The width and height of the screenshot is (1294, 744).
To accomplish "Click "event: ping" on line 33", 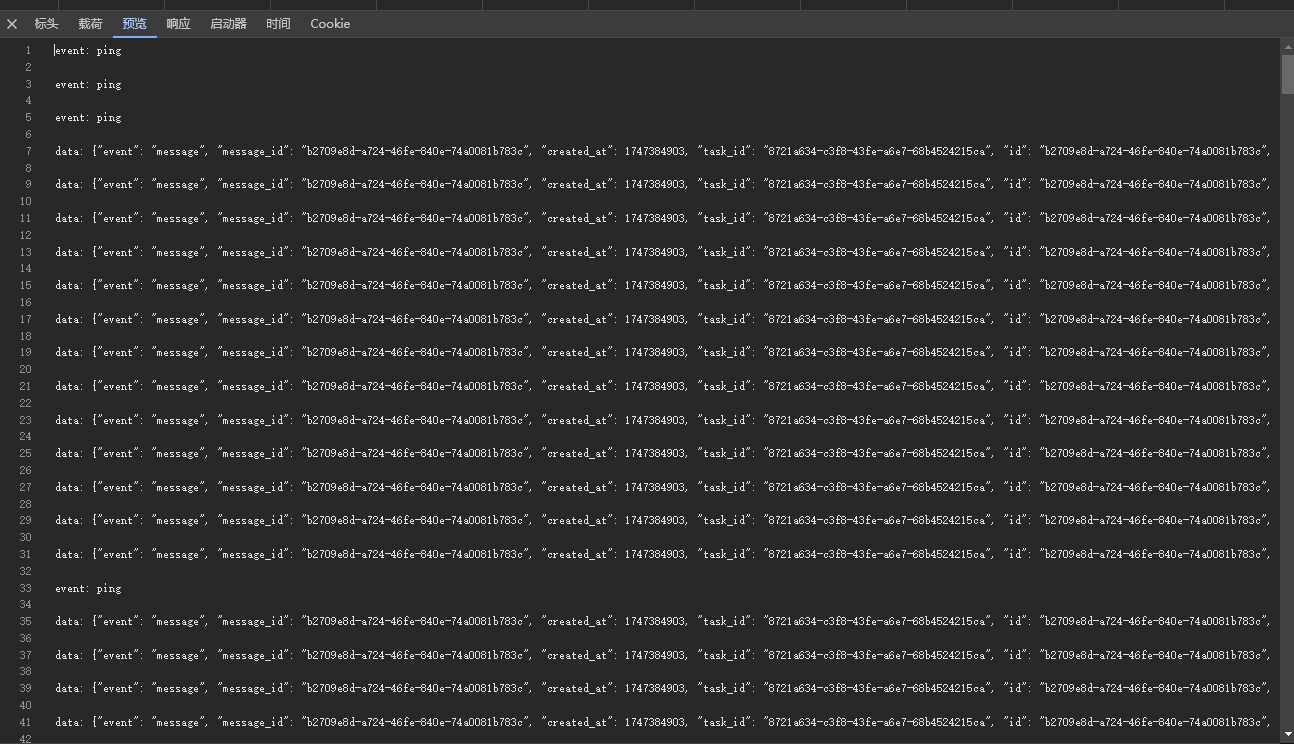I will click(x=88, y=589).
